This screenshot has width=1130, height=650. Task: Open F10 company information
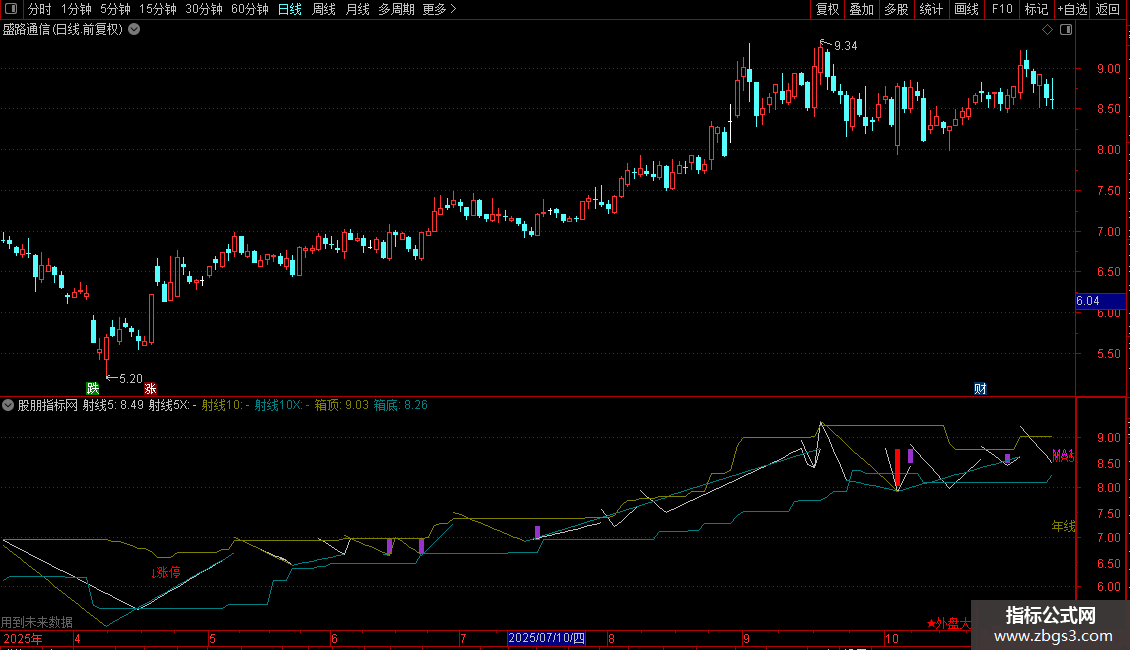pyautogui.click(x=1002, y=9)
